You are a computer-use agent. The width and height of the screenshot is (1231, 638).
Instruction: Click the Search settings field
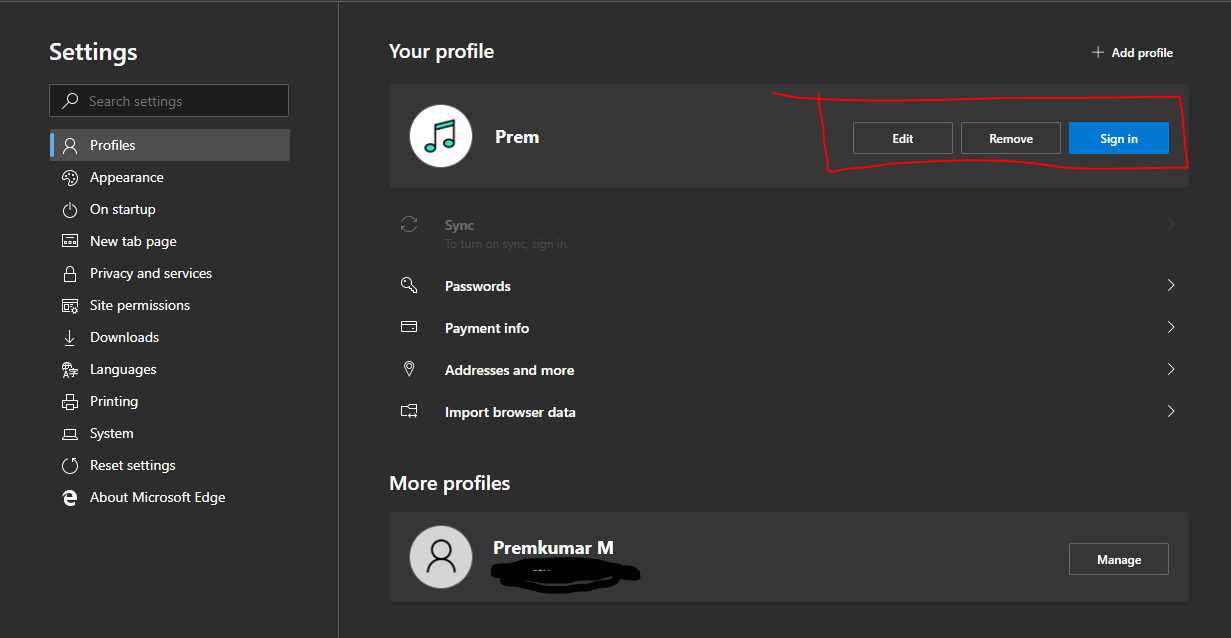point(168,100)
